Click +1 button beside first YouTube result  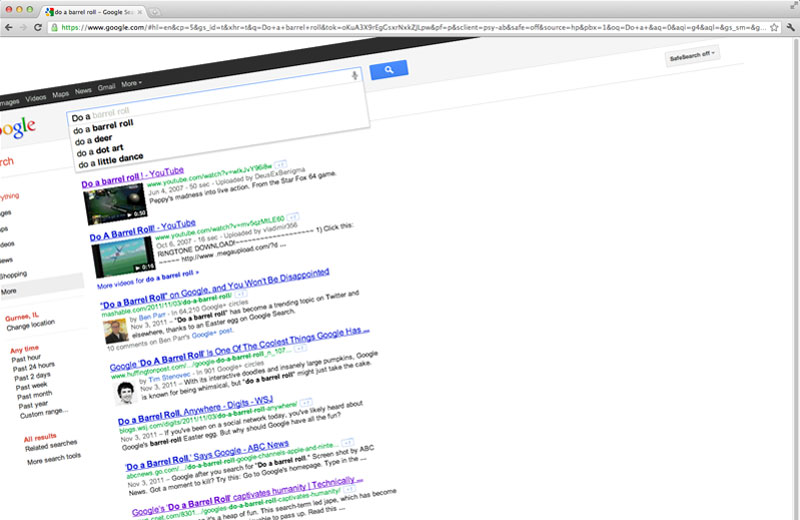[280, 165]
